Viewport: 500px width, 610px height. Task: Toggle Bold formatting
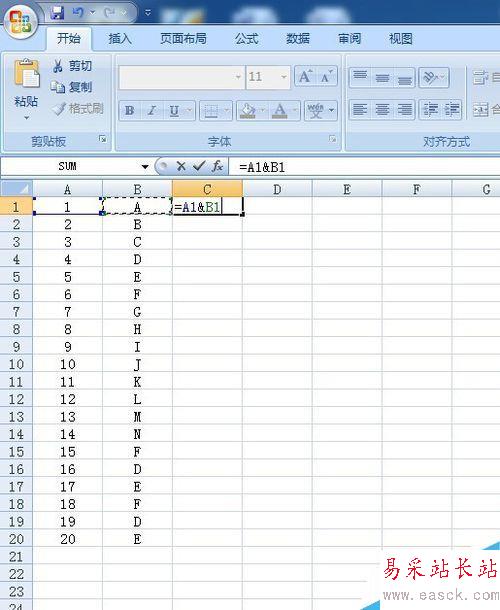(130, 110)
